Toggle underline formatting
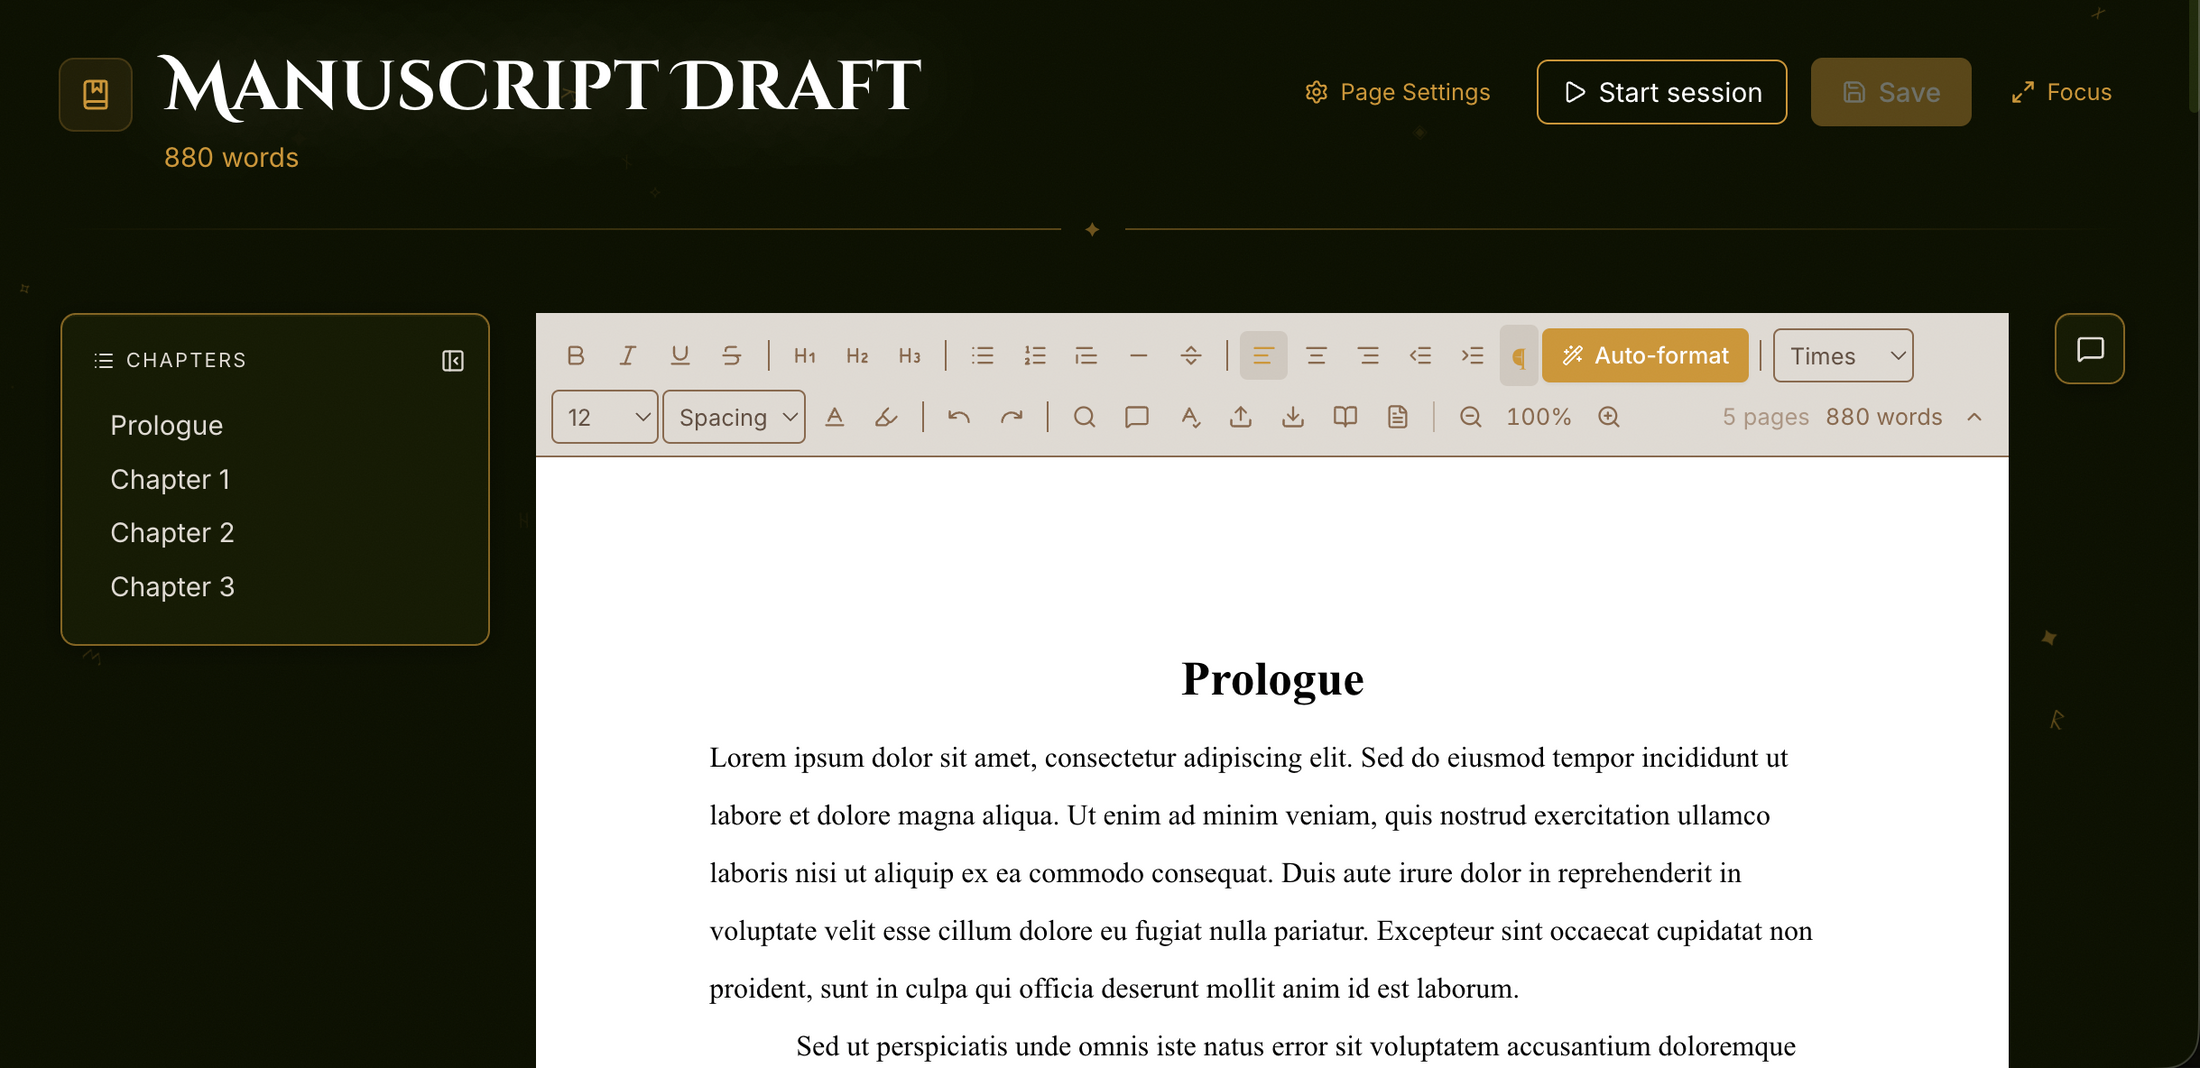2200x1068 pixels. (680, 356)
